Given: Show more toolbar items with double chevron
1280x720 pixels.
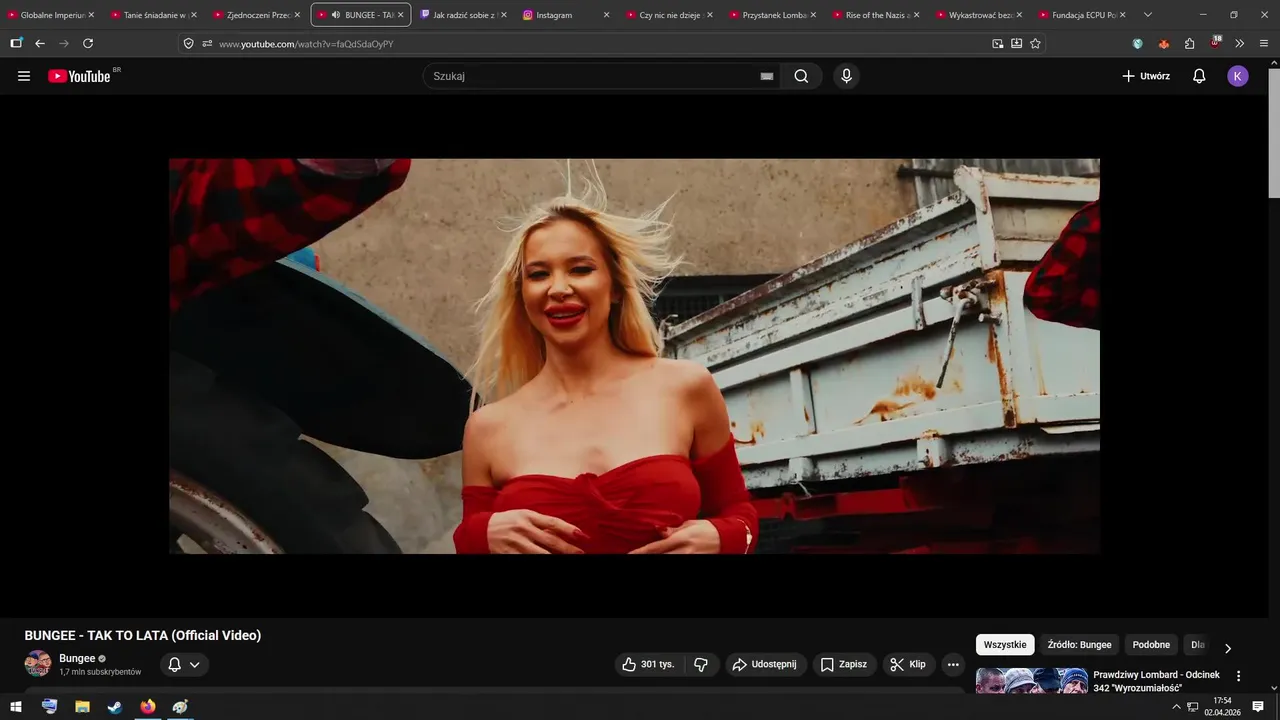Looking at the screenshot, I should (1240, 44).
